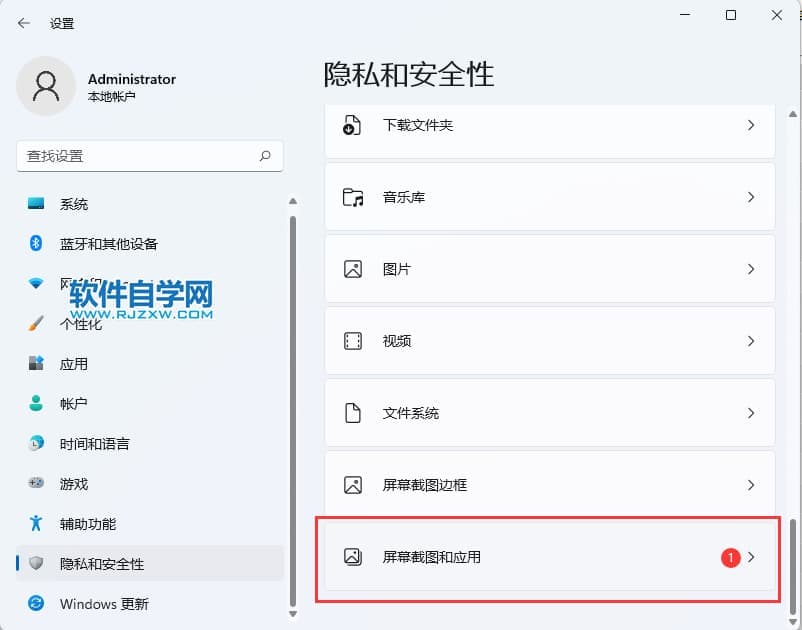Click the Music library folder icon
Viewport: 802px width, 630px height.
click(353, 198)
